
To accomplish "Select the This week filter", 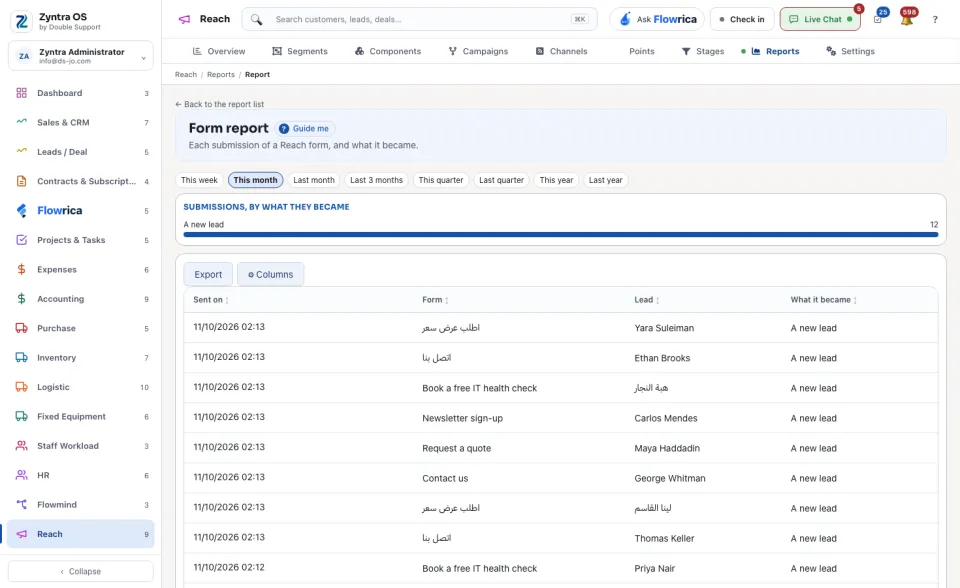I will [199, 180].
